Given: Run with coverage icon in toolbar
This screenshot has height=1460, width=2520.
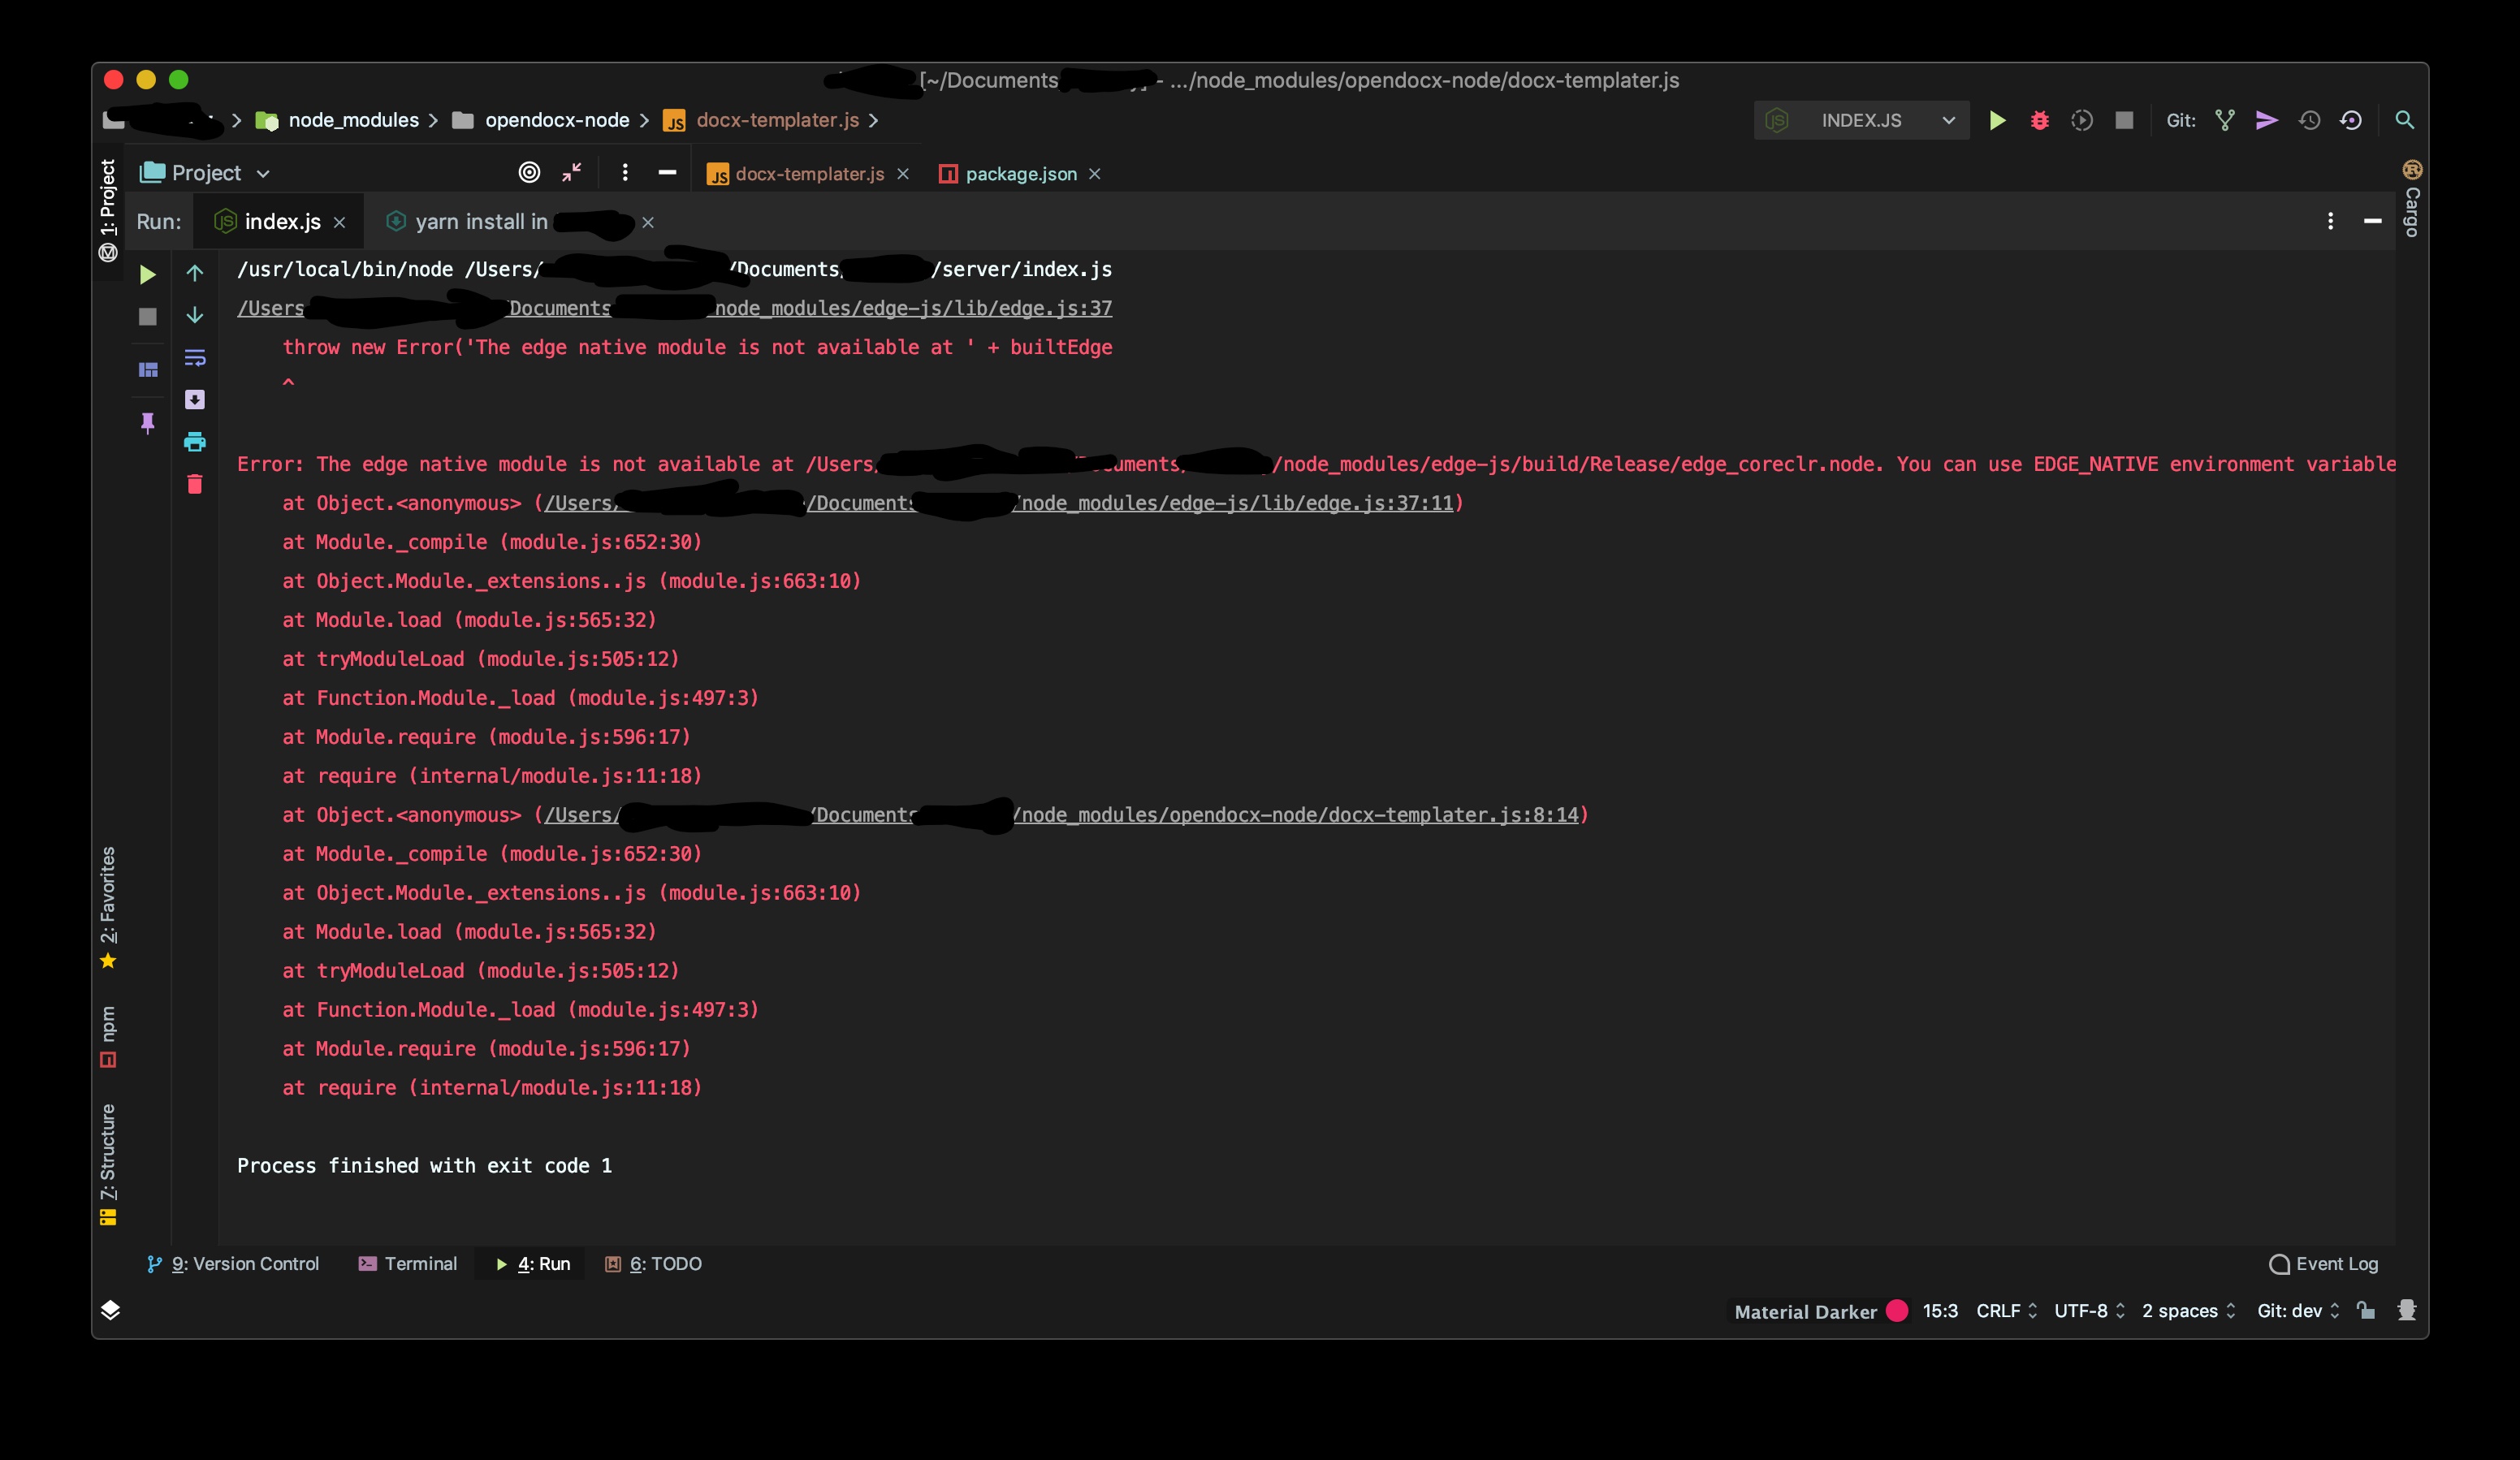Looking at the screenshot, I should [x=2082, y=120].
